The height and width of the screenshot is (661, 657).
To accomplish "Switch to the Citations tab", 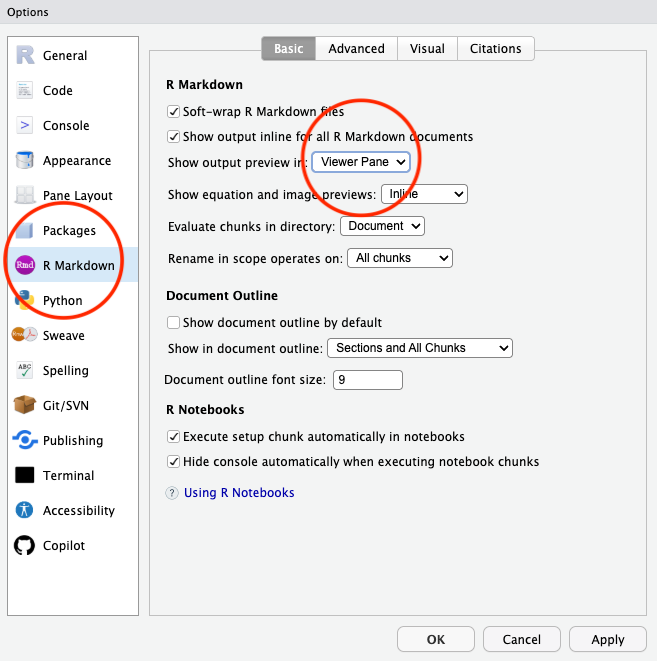I will [x=496, y=49].
